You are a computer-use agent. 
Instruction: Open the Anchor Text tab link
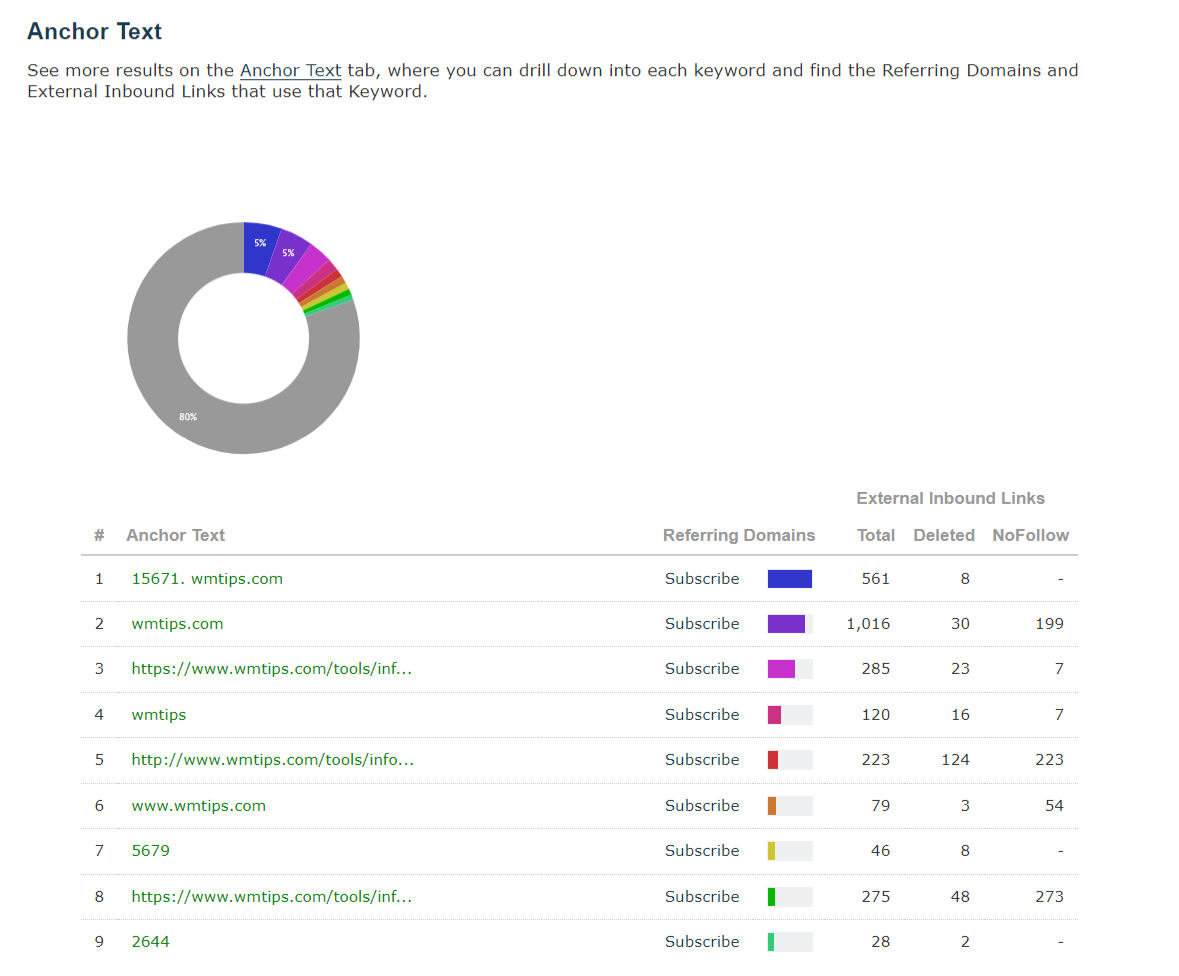(290, 70)
